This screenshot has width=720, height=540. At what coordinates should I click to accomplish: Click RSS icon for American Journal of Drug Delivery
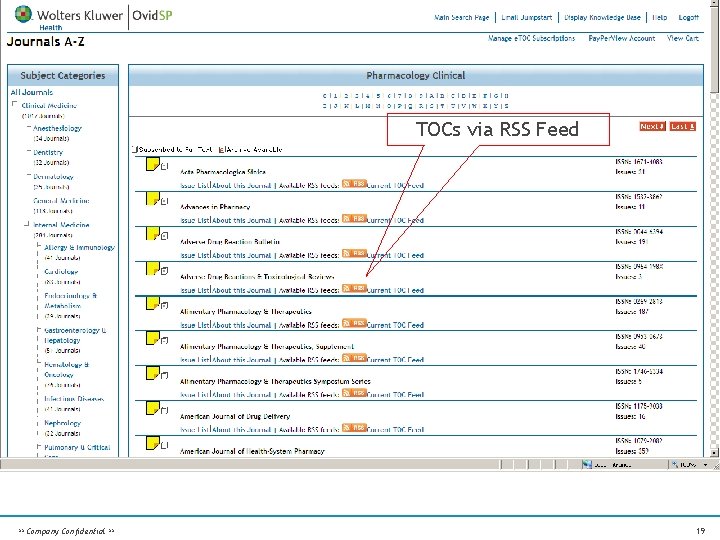354,428
